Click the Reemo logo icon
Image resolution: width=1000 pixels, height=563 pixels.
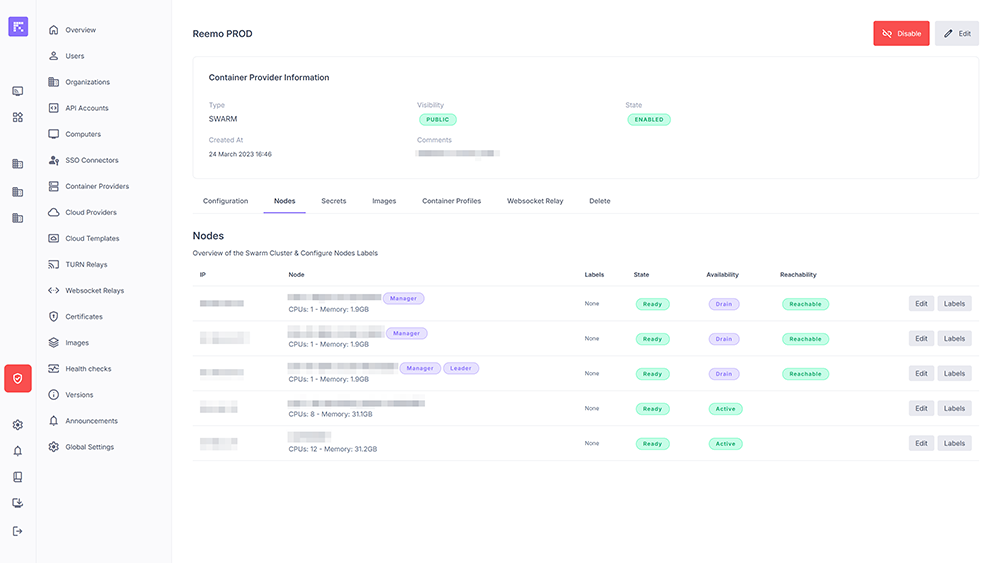pos(18,27)
